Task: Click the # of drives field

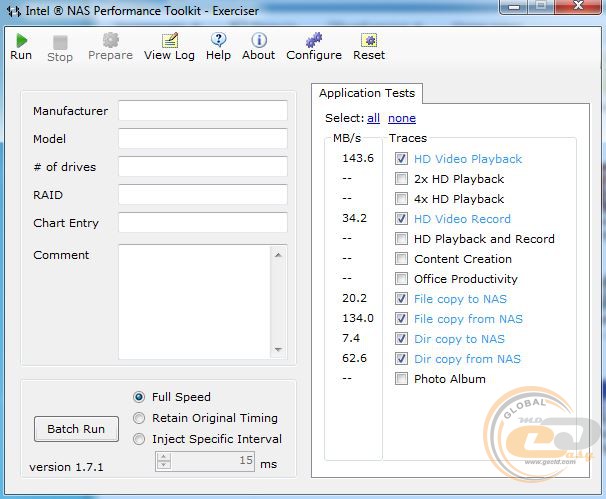Action: pyautogui.click(x=203, y=167)
